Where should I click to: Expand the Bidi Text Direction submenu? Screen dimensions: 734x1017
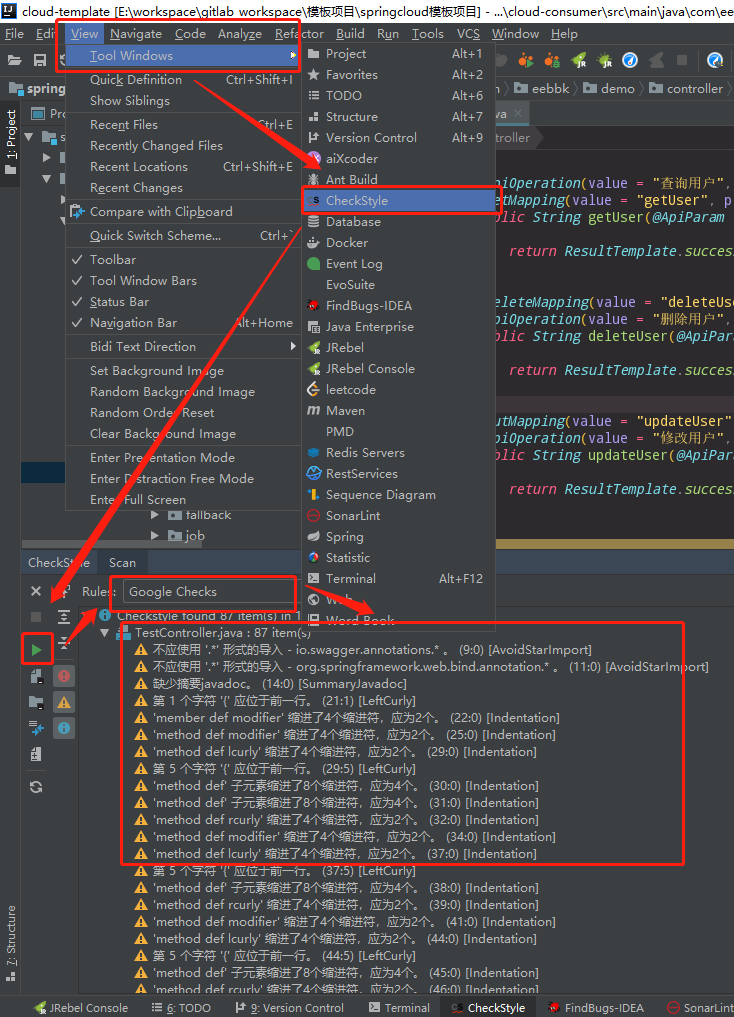coord(143,347)
